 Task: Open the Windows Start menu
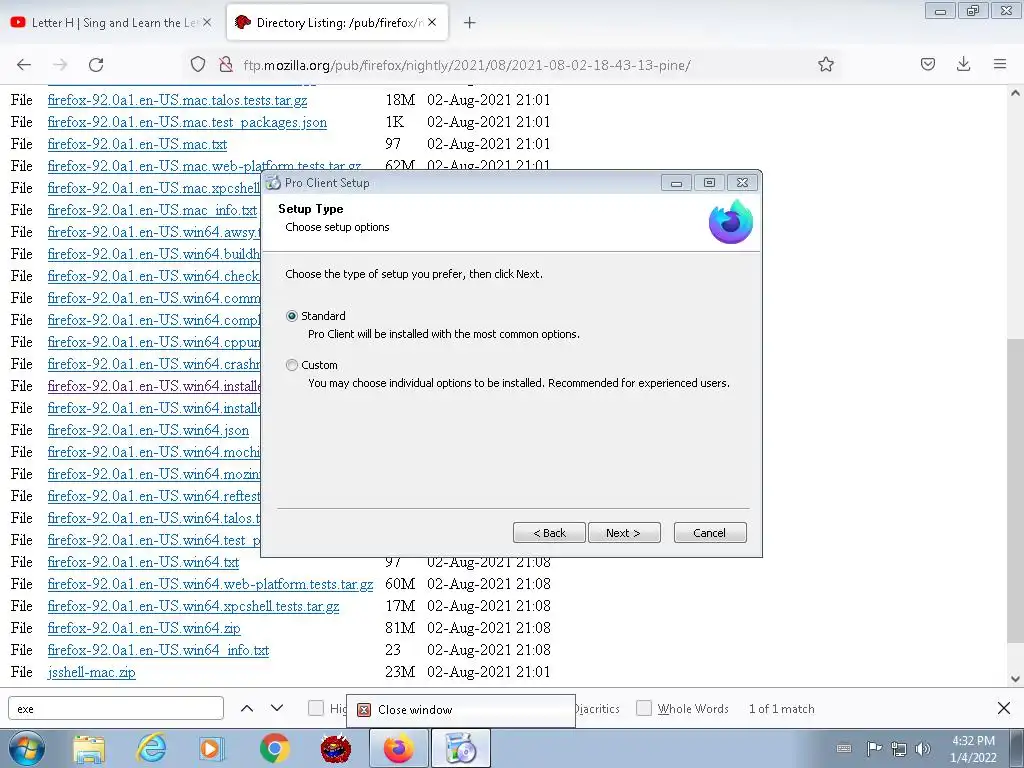25,748
